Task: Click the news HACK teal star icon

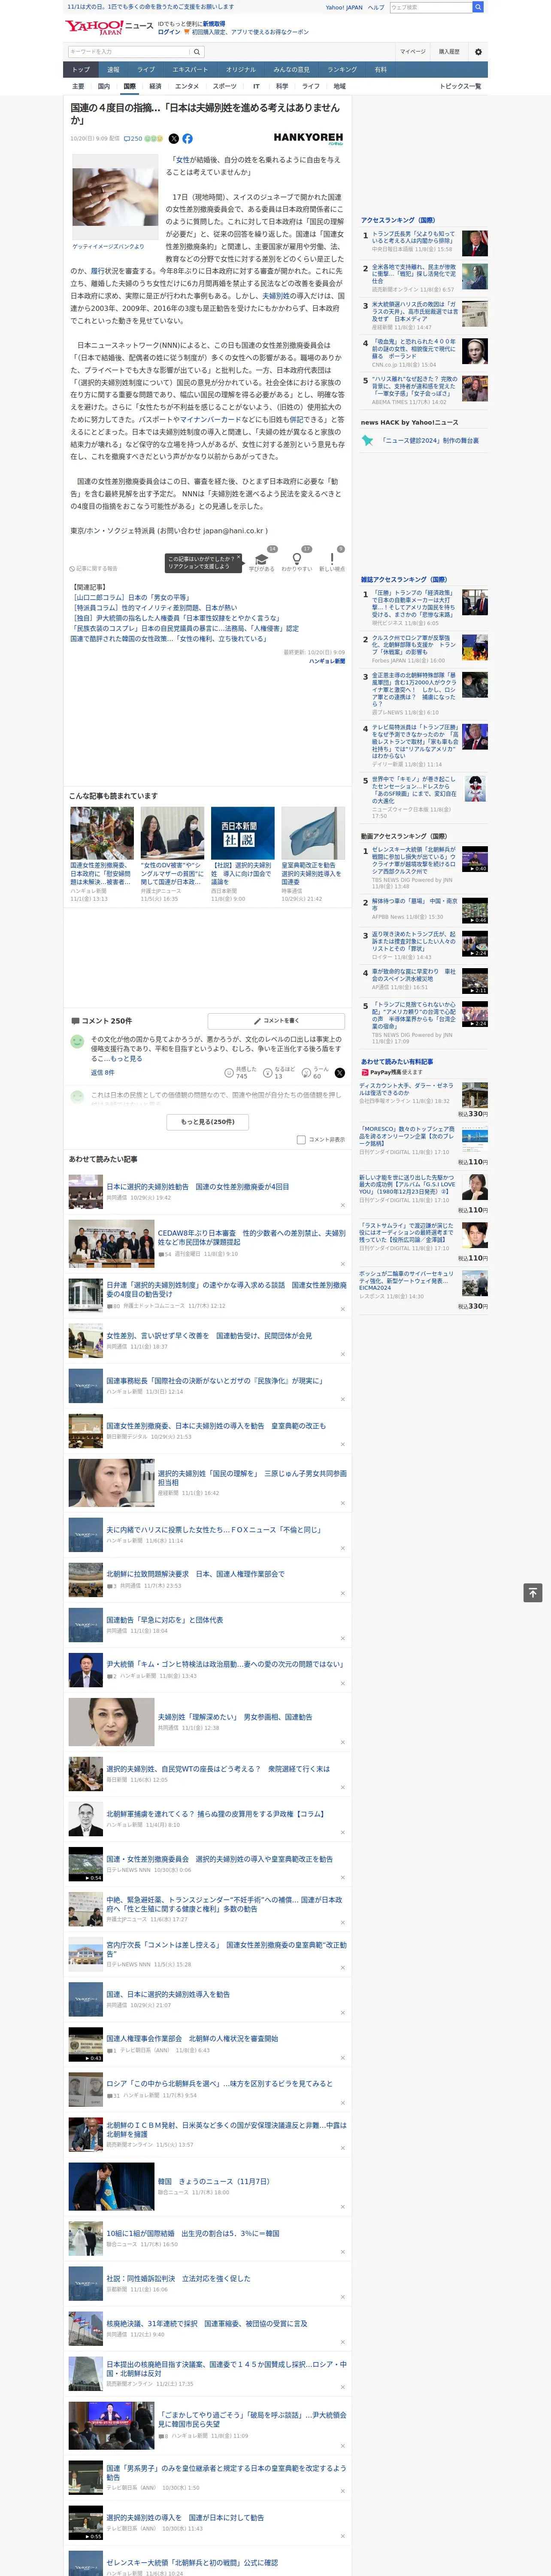Action: 368,440
